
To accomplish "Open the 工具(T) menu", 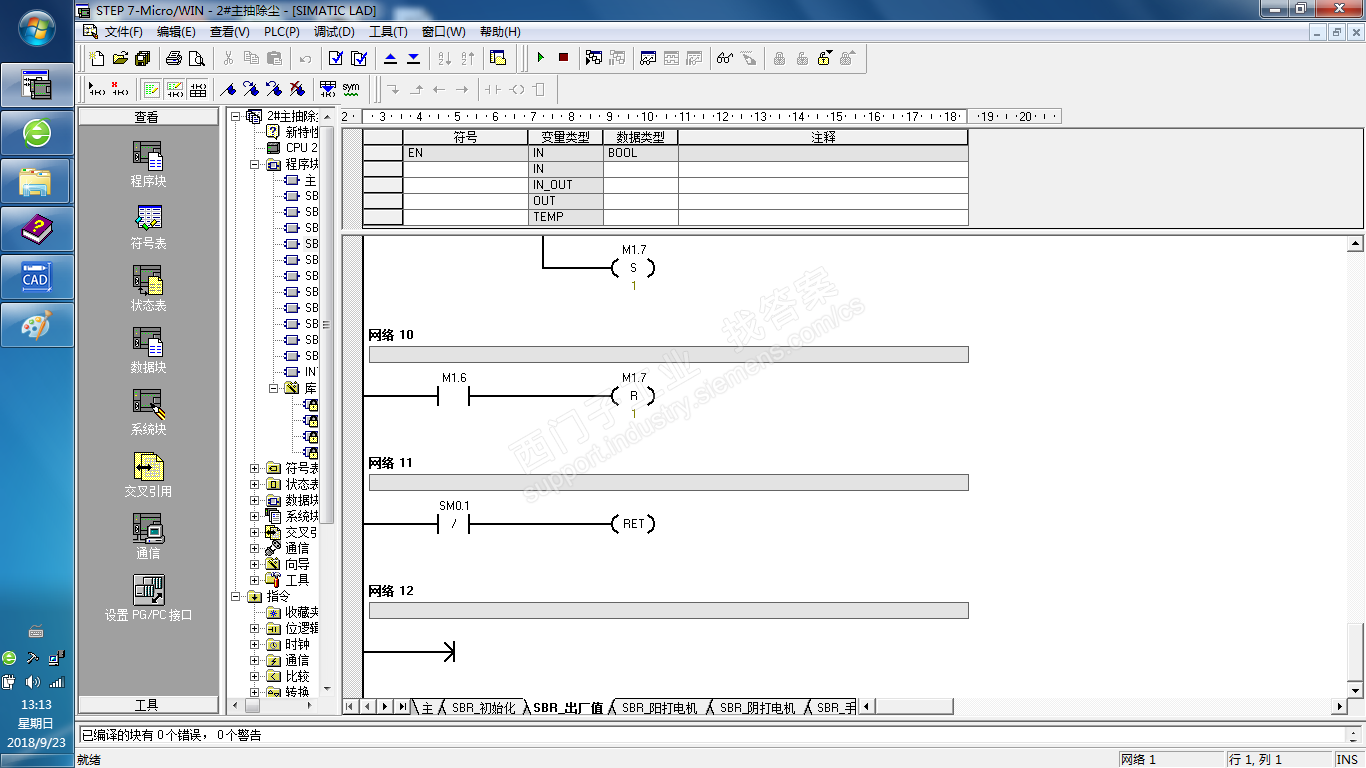I will click(x=388, y=32).
